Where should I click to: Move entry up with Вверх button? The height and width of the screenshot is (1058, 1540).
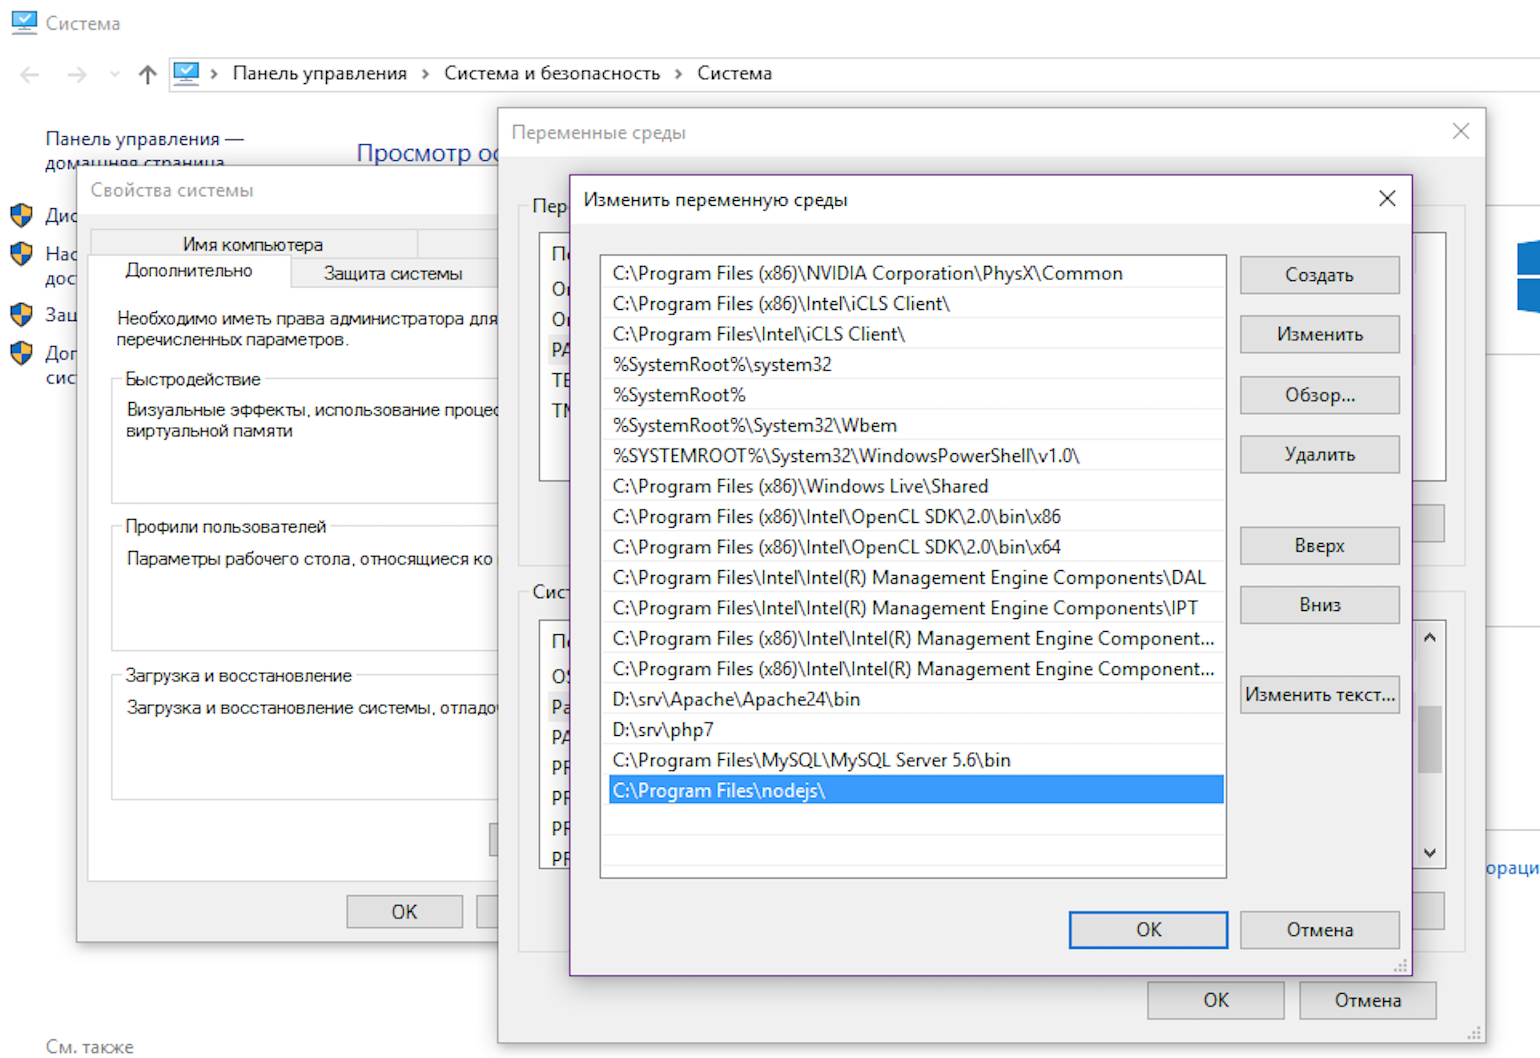tap(1319, 546)
